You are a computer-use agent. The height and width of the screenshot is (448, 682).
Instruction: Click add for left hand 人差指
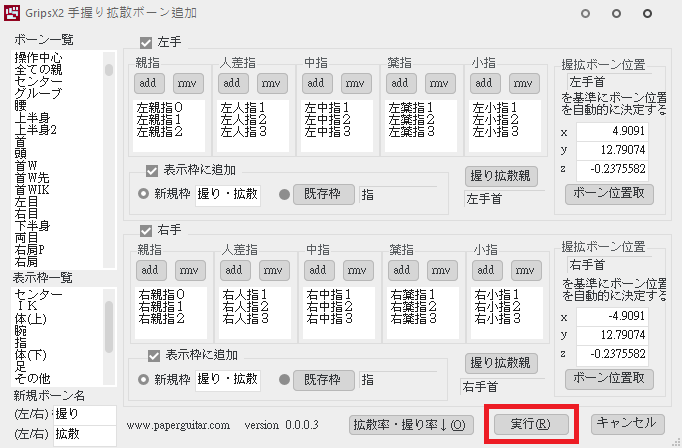pos(233,83)
